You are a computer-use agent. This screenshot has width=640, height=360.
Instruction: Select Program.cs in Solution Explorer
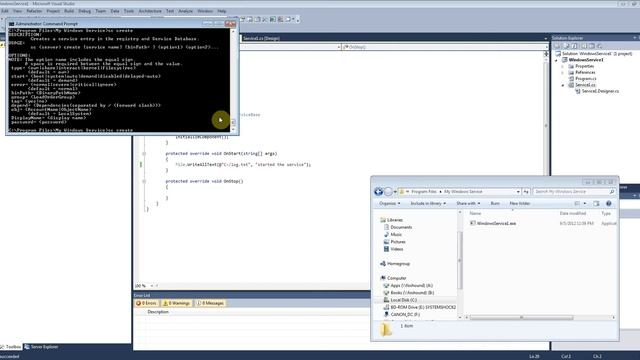586,78
